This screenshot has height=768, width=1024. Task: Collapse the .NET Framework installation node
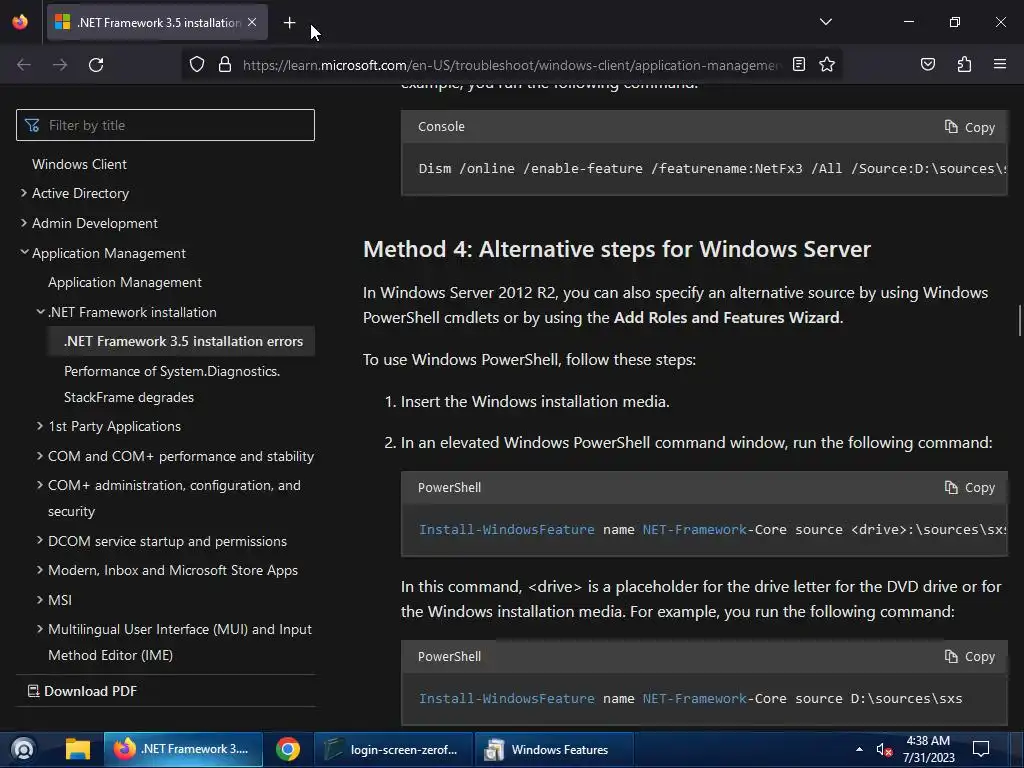[x=40, y=312]
